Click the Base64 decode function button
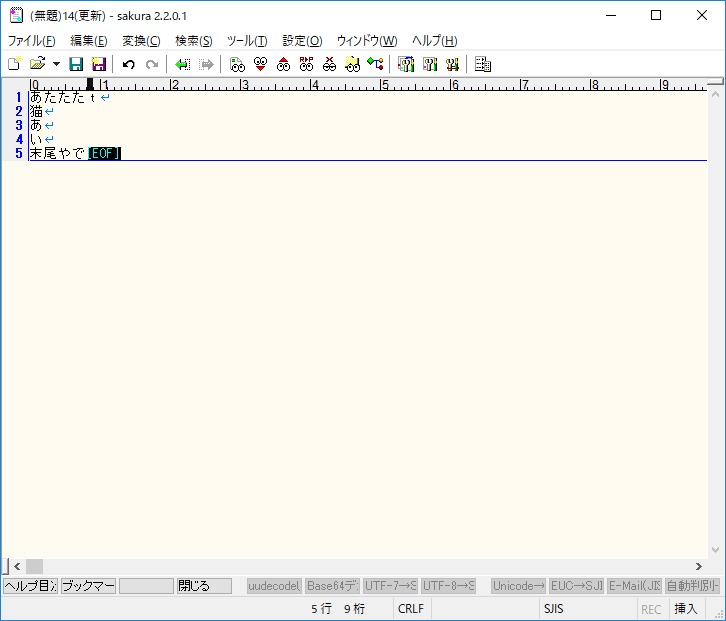Image resolution: width=726 pixels, height=621 pixels. [332, 586]
